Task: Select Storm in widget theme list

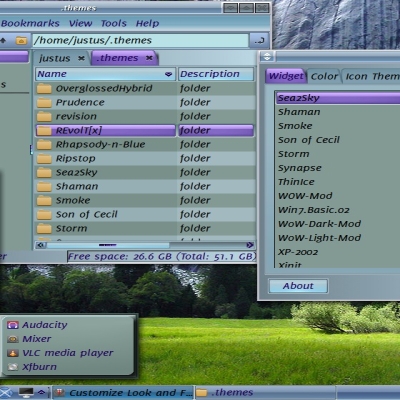Action: point(338,154)
